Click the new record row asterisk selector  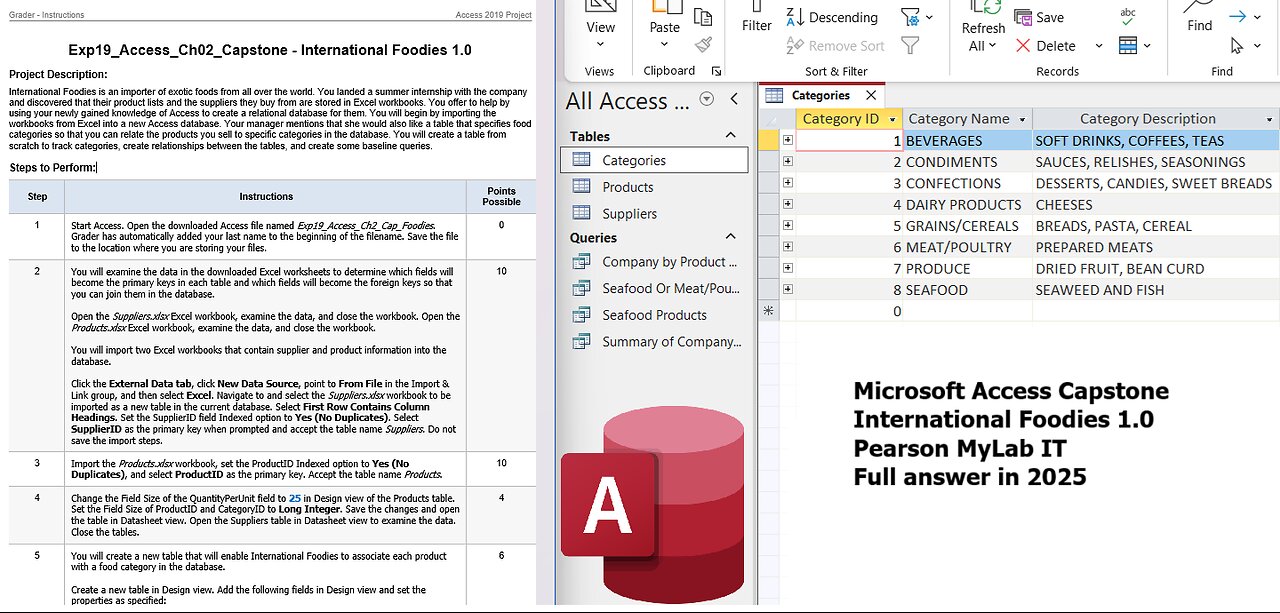[x=768, y=311]
